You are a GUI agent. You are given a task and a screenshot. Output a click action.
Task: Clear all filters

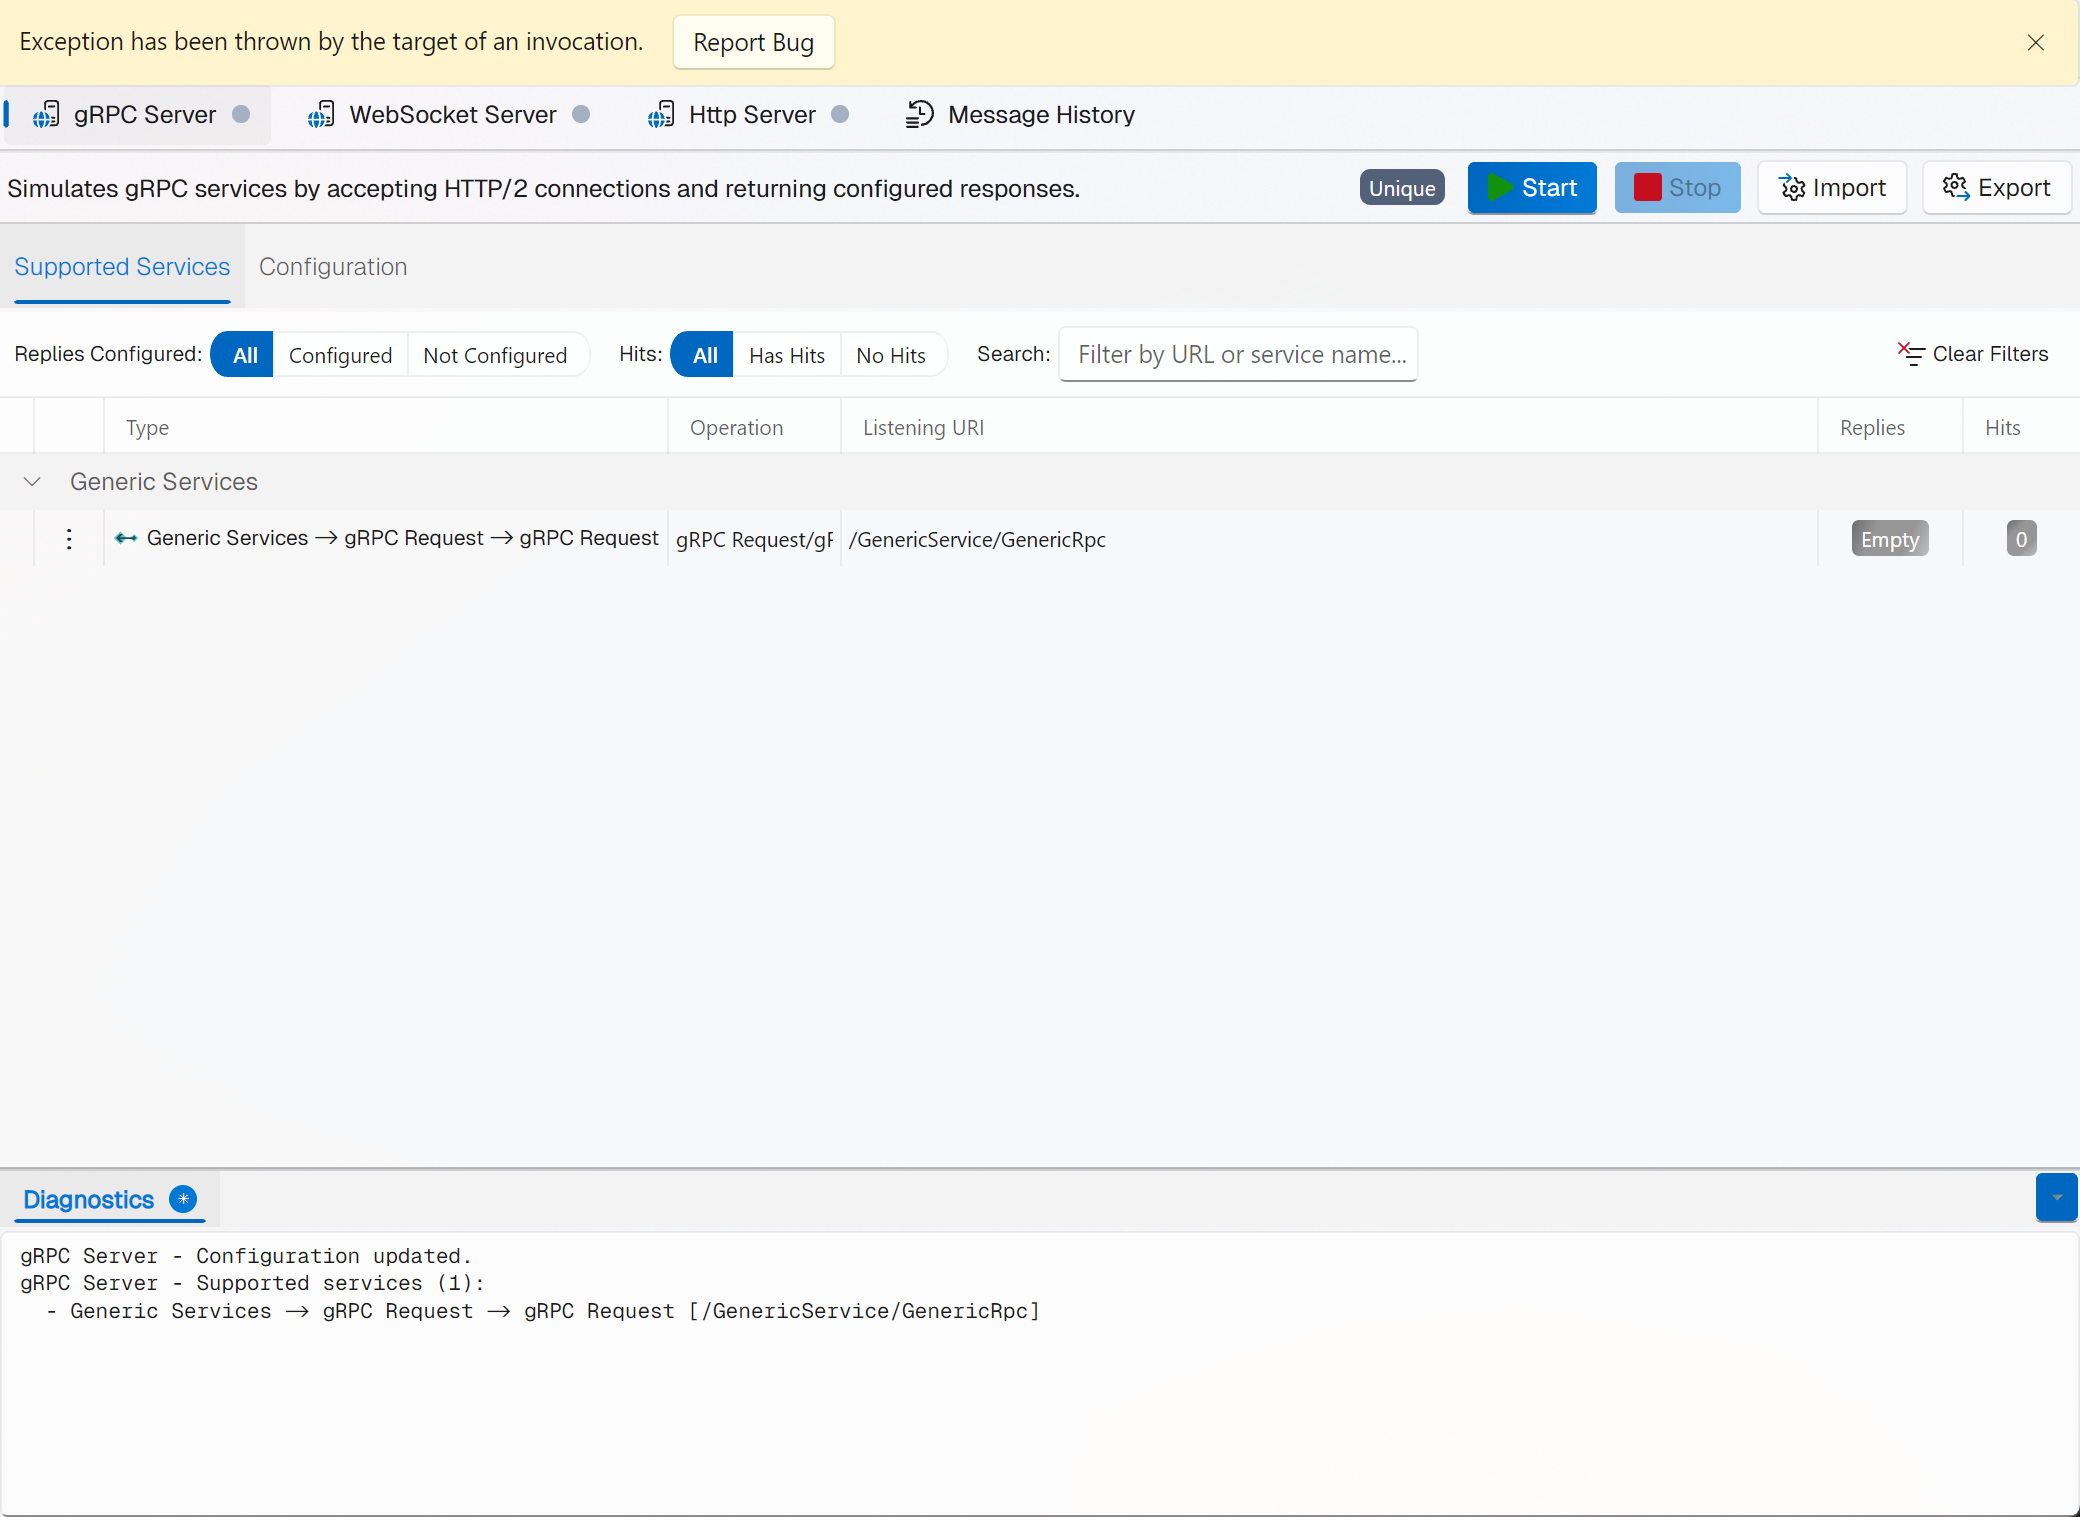[x=1972, y=354]
